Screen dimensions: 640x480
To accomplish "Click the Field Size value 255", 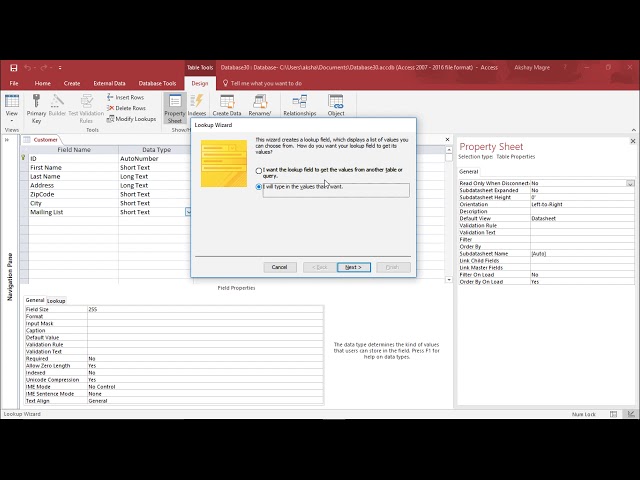I will click(205, 309).
